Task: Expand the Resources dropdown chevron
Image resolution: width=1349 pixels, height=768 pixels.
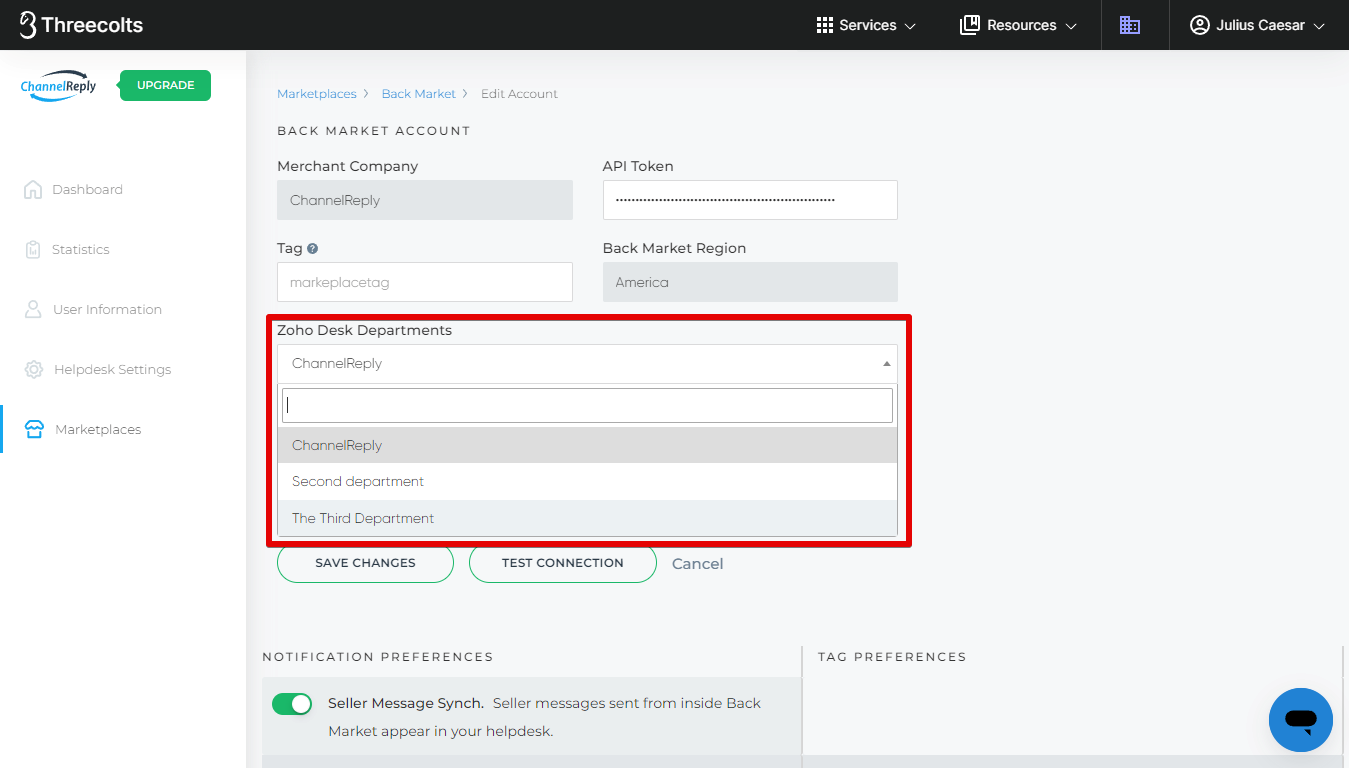Action: click(x=1071, y=26)
